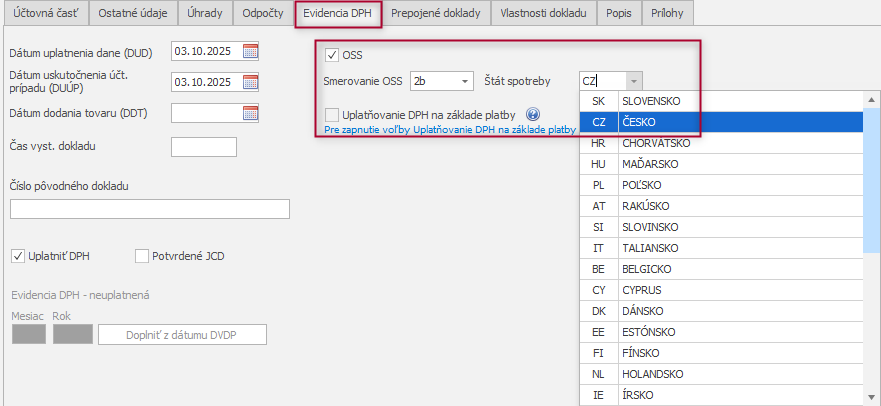This screenshot has height=406, width=881.
Task: Uncheck the OSS checkbox
Action: click(x=332, y=53)
